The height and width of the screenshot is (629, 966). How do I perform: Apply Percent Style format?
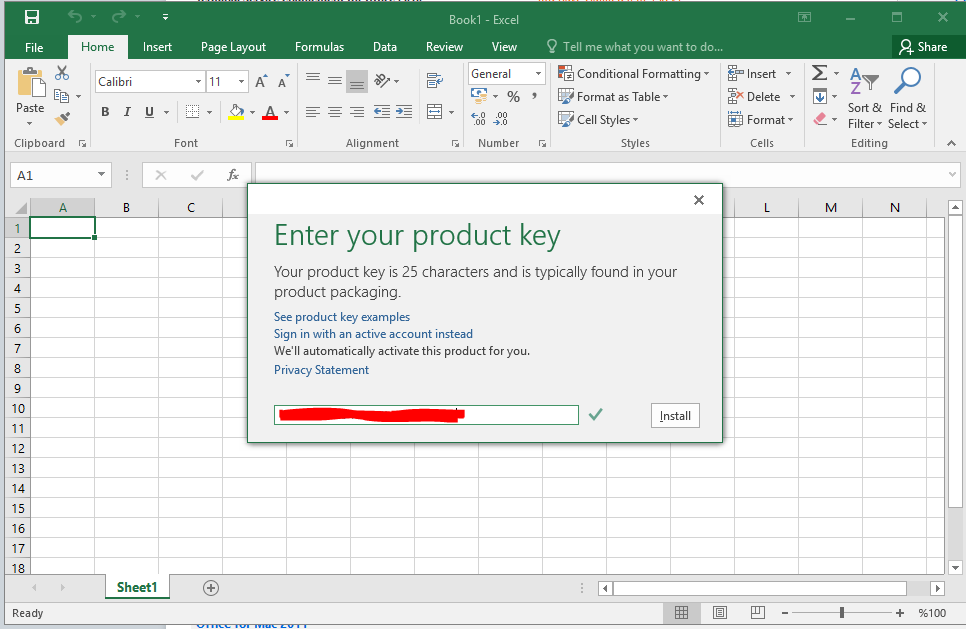513,97
